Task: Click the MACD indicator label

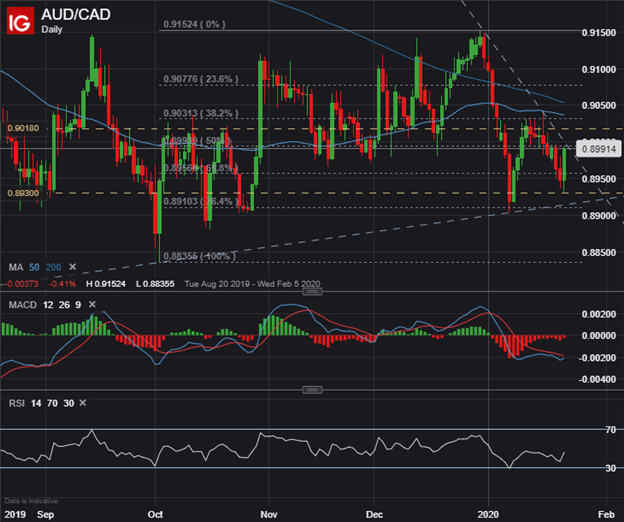Action: [x=23, y=305]
